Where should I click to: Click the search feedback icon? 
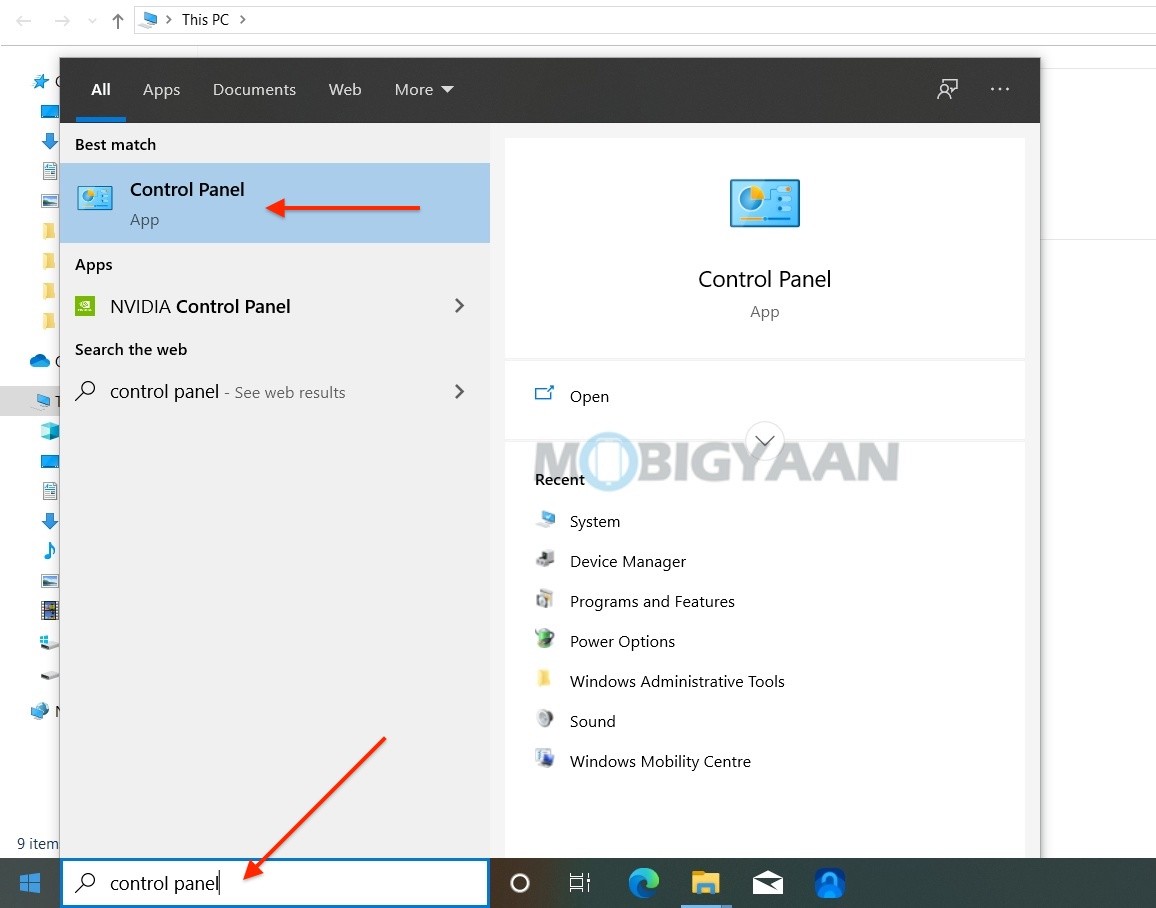[x=947, y=89]
